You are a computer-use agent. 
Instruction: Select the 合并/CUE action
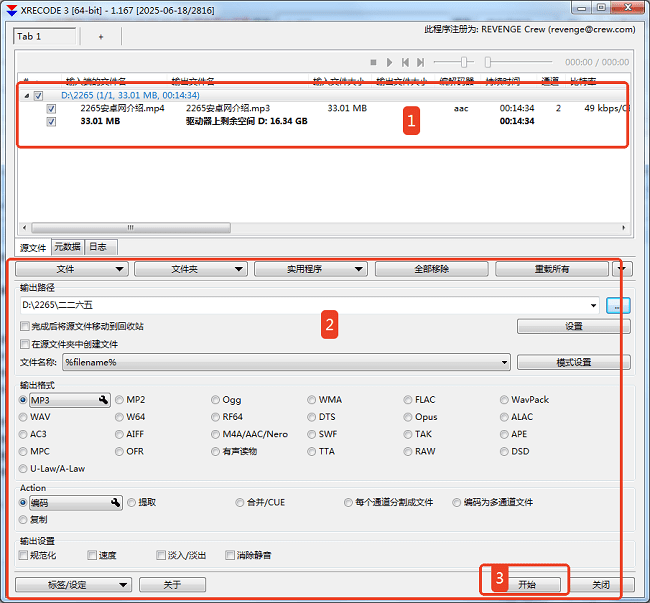tap(240, 502)
